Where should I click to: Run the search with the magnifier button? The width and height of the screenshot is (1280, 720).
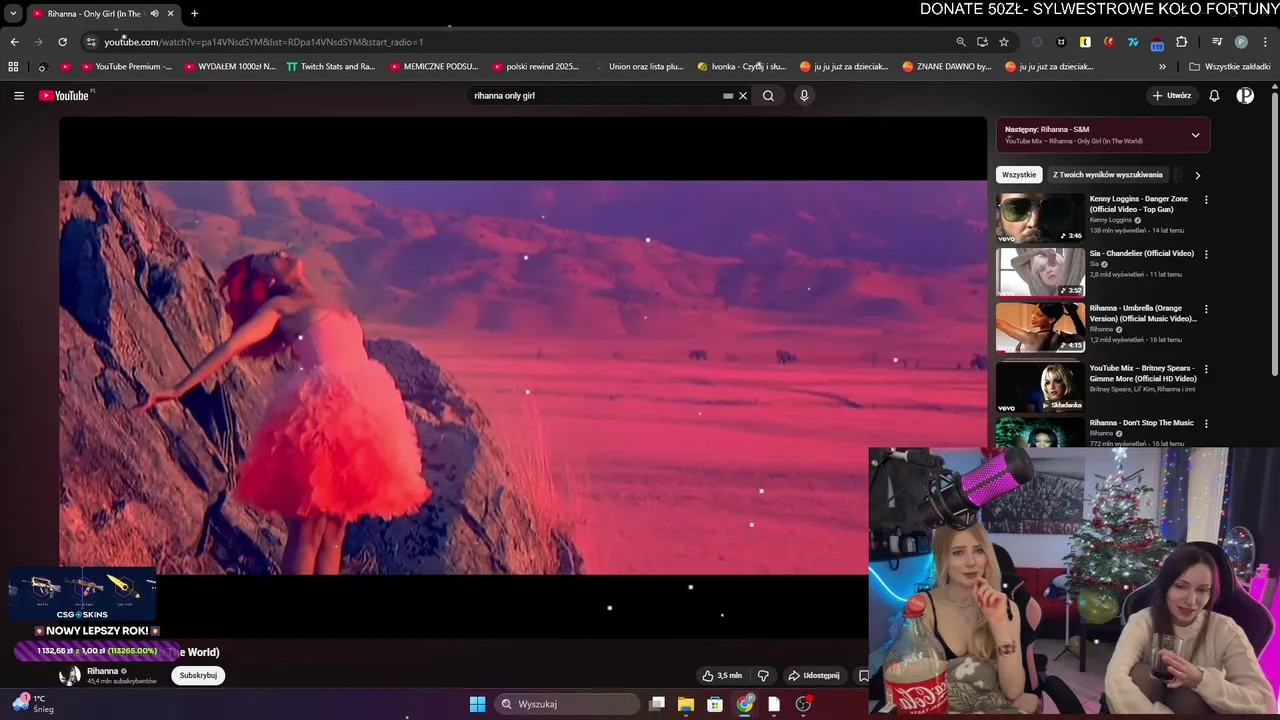click(768, 96)
